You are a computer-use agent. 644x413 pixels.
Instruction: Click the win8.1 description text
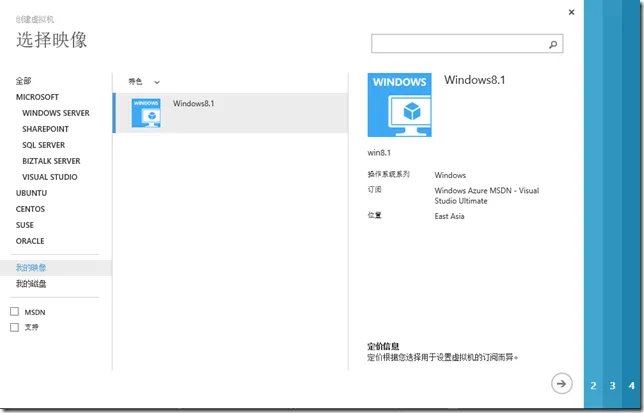pyautogui.click(x=379, y=153)
